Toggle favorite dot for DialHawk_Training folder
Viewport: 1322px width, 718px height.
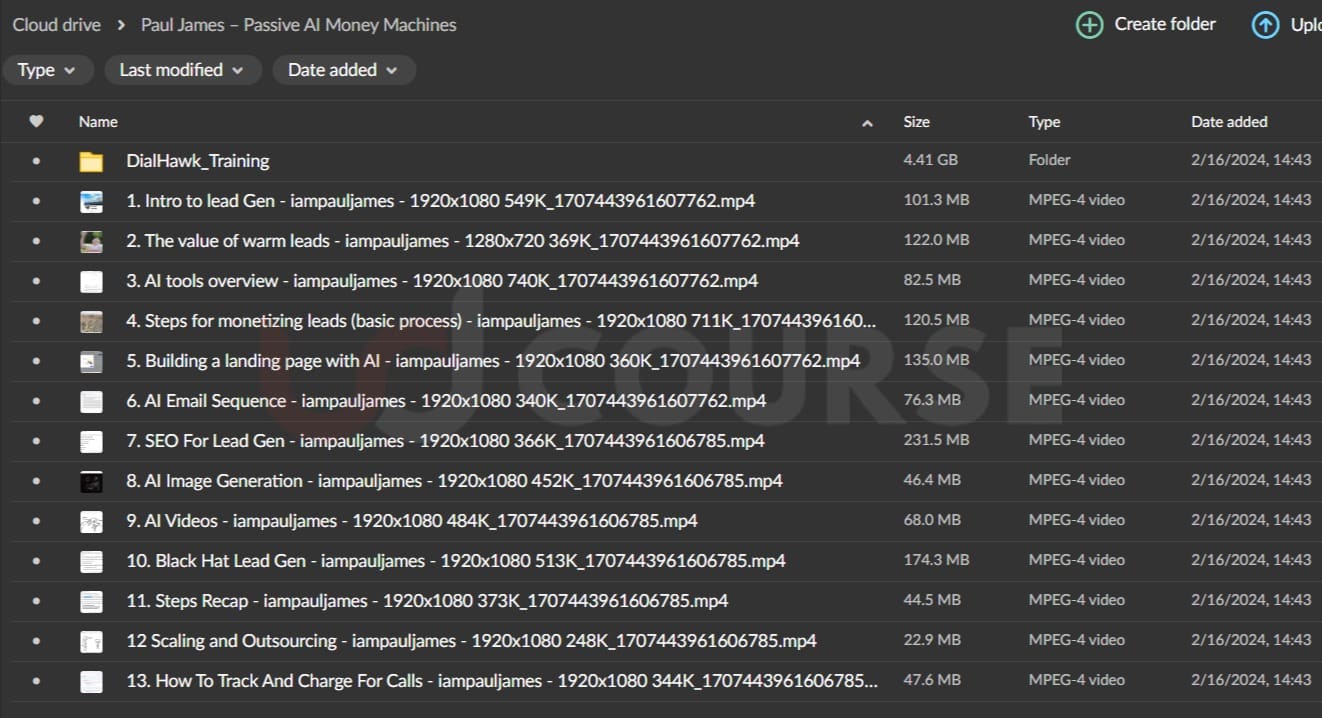(36, 161)
